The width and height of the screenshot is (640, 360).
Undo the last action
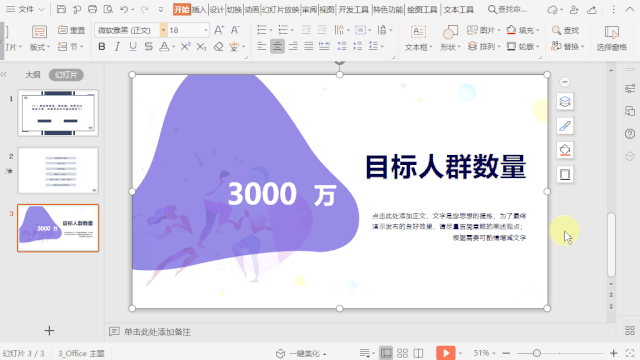point(124,9)
